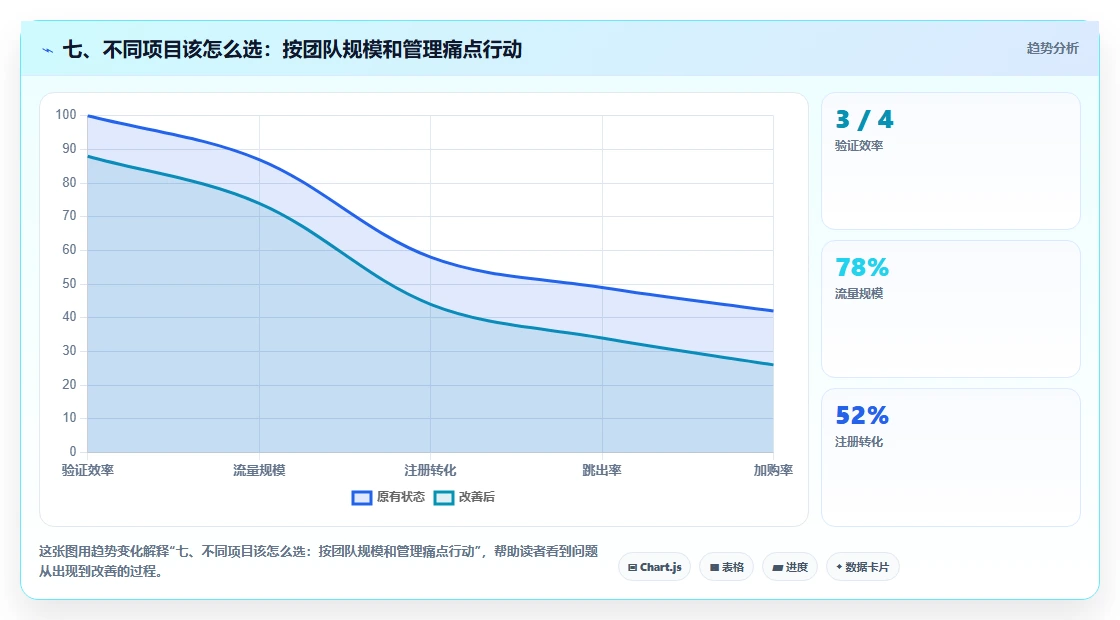
Task: Click the 跳出率 x-axis label
Action: [601, 470]
